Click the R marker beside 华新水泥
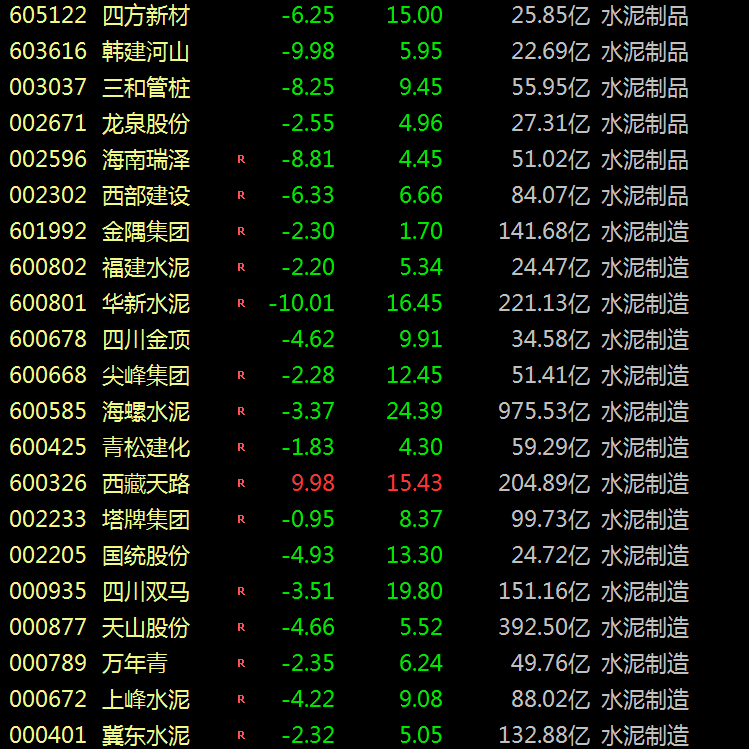Screen dimensions: 749x749 point(241,303)
